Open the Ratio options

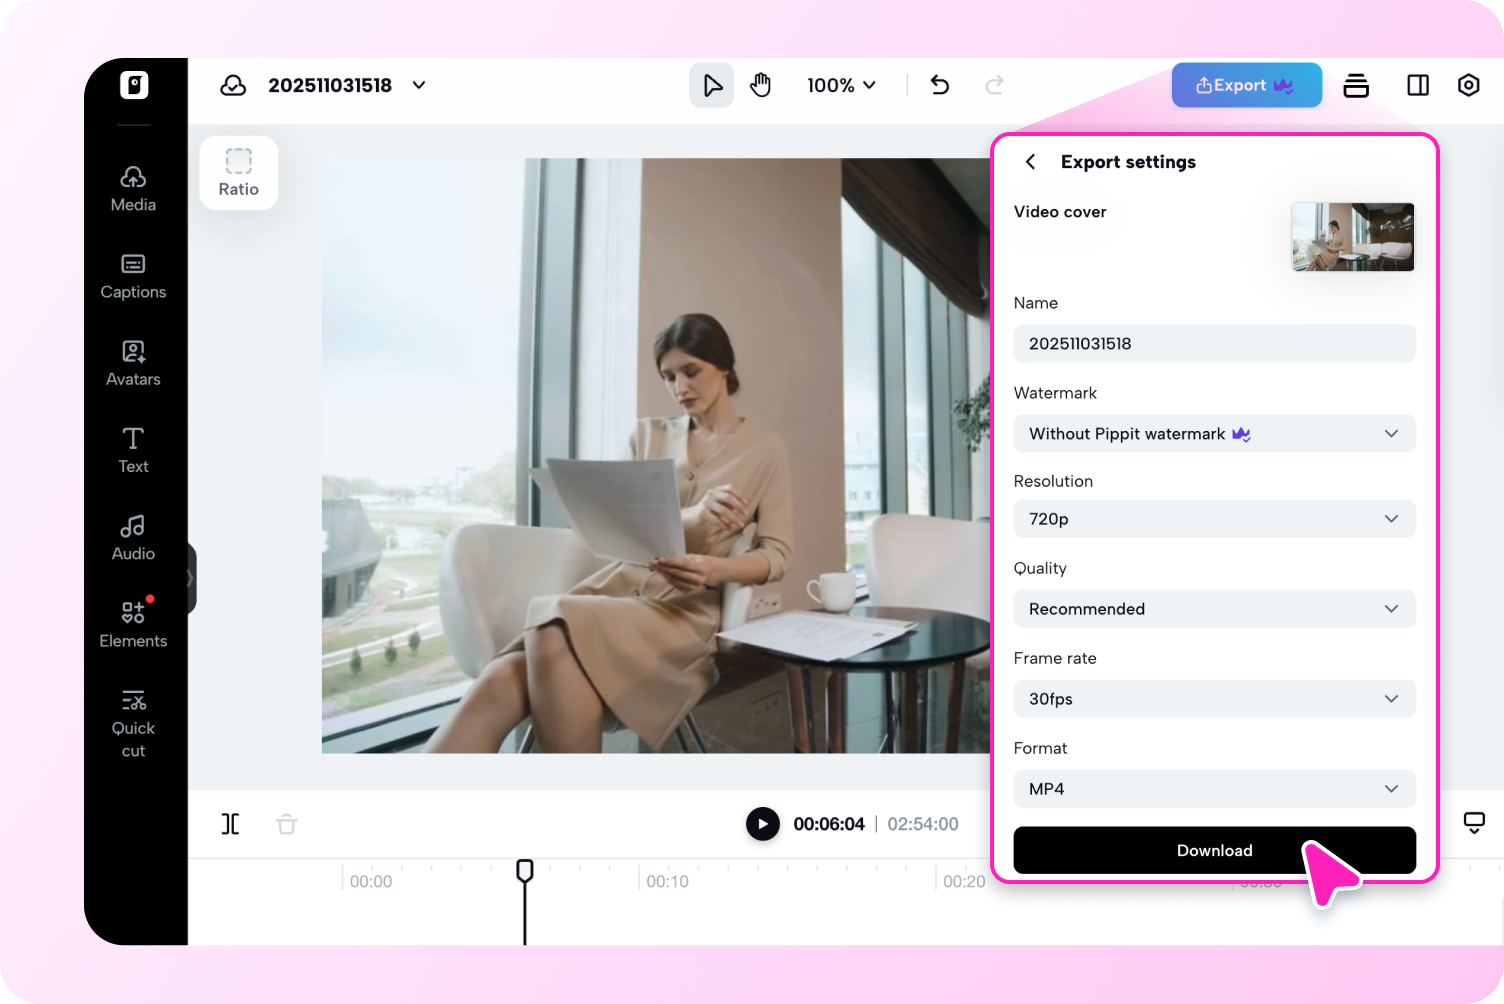pos(239,173)
